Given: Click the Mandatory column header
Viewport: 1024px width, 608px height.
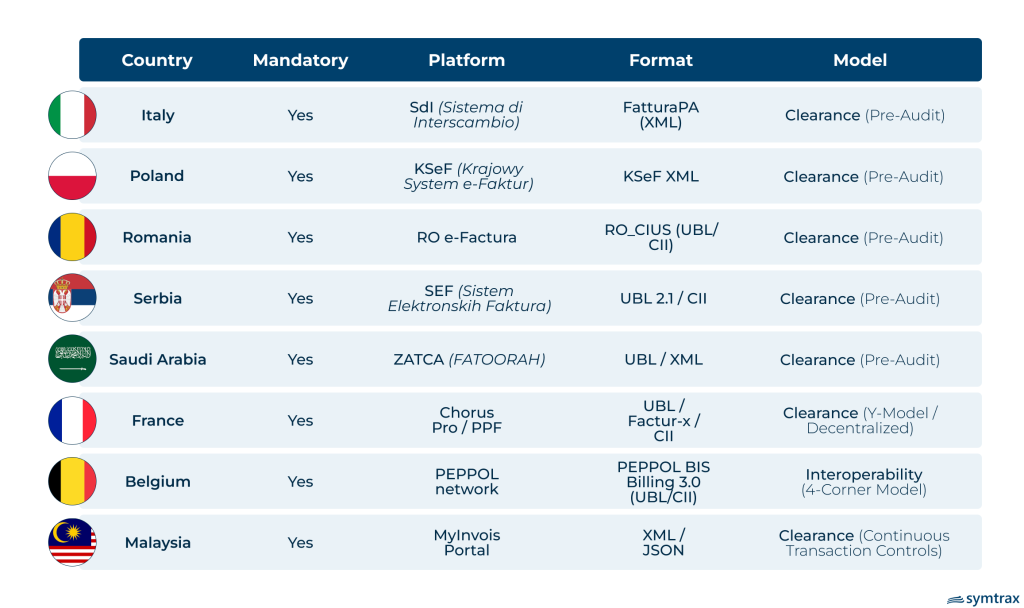Looking at the screenshot, I should 300,60.
